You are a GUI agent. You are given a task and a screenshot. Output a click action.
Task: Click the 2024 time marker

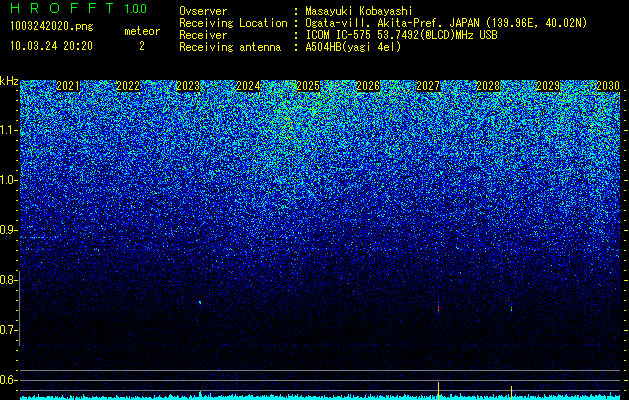point(248,86)
